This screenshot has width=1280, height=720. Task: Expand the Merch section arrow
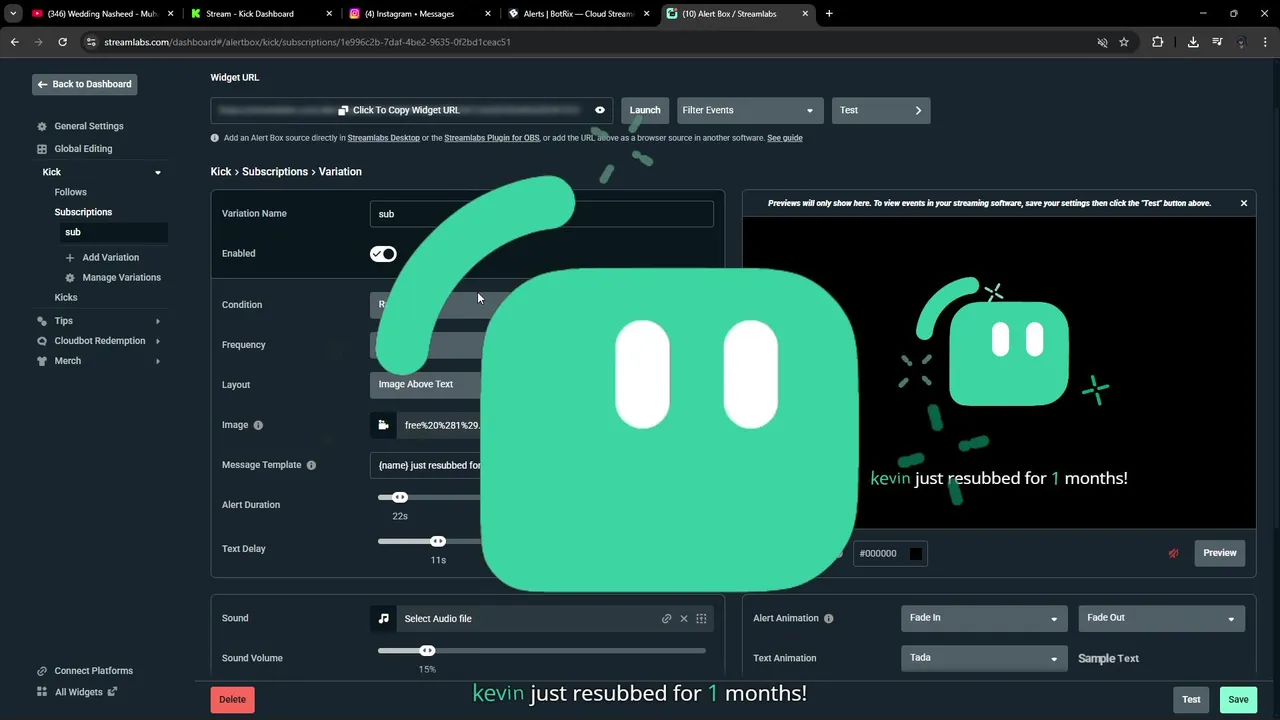tap(158, 361)
